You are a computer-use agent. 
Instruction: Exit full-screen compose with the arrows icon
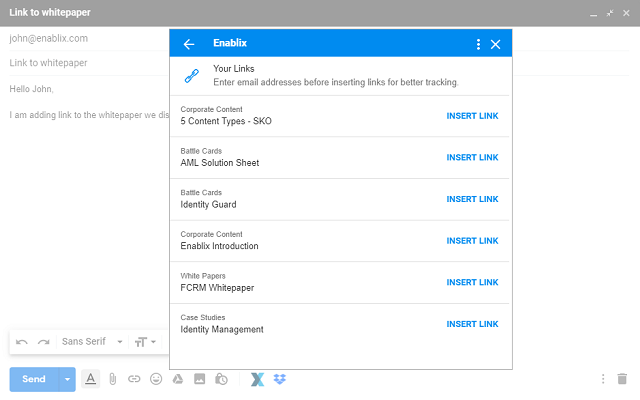(x=610, y=13)
